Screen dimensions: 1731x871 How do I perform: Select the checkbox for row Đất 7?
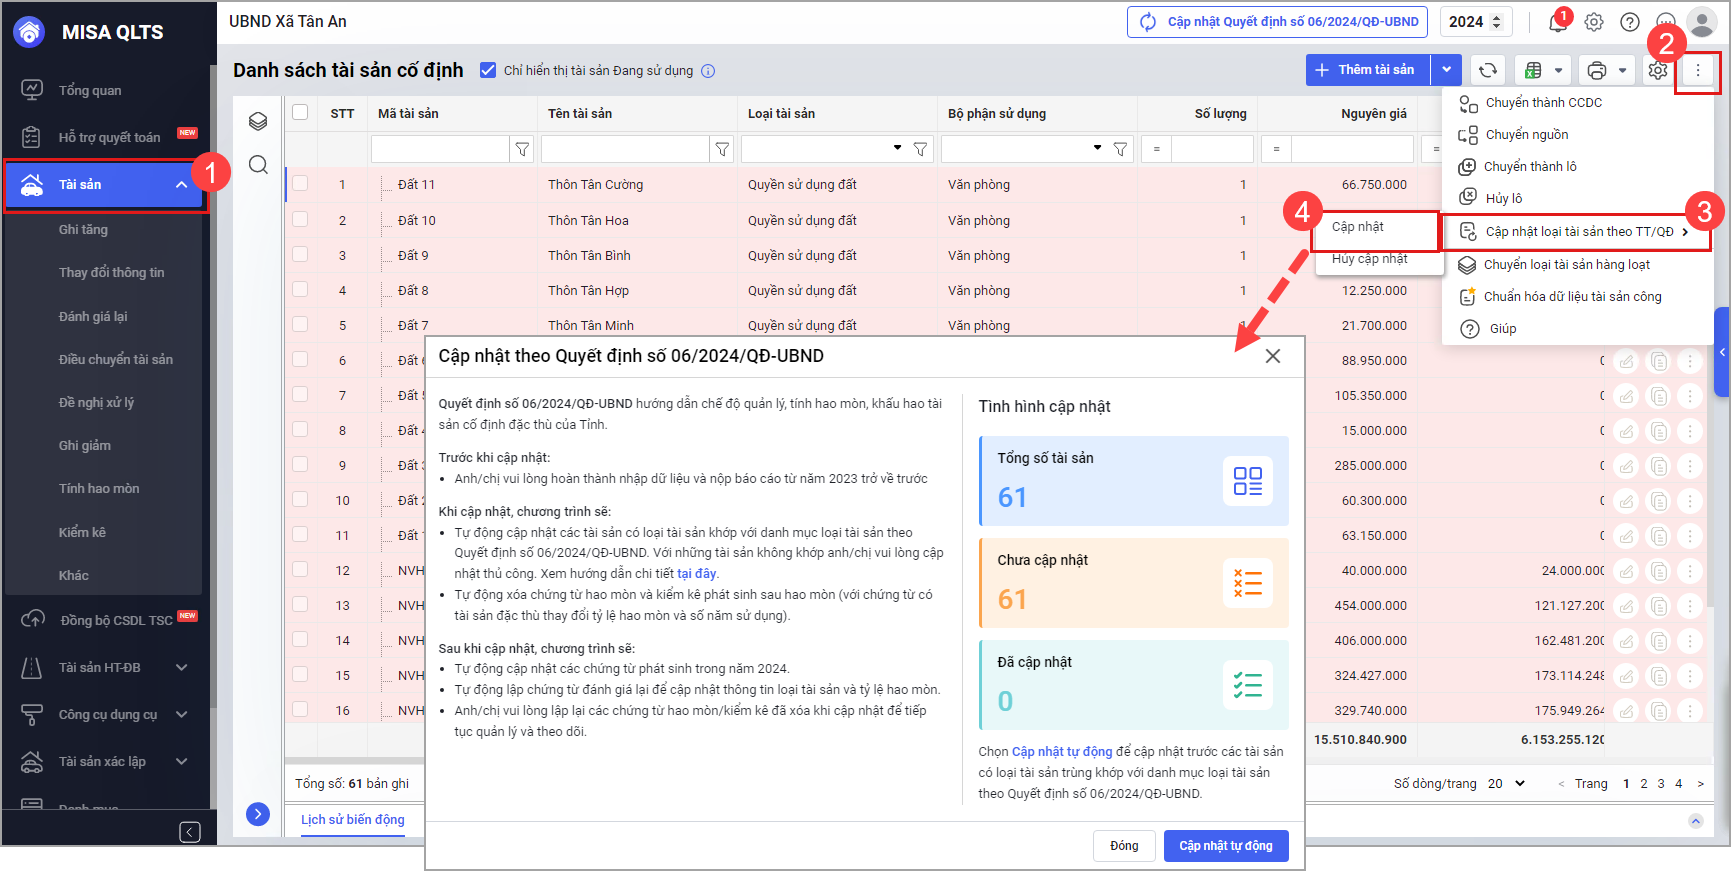(300, 324)
